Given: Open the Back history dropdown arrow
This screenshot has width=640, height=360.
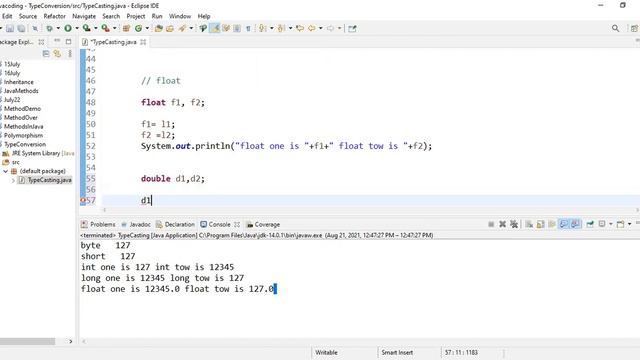Looking at the screenshot, I should click(x=320, y=29).
